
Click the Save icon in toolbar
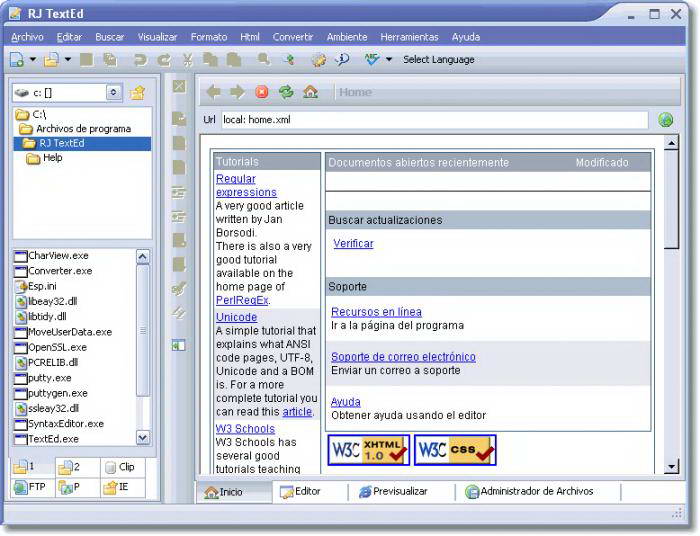pos(86,59)
